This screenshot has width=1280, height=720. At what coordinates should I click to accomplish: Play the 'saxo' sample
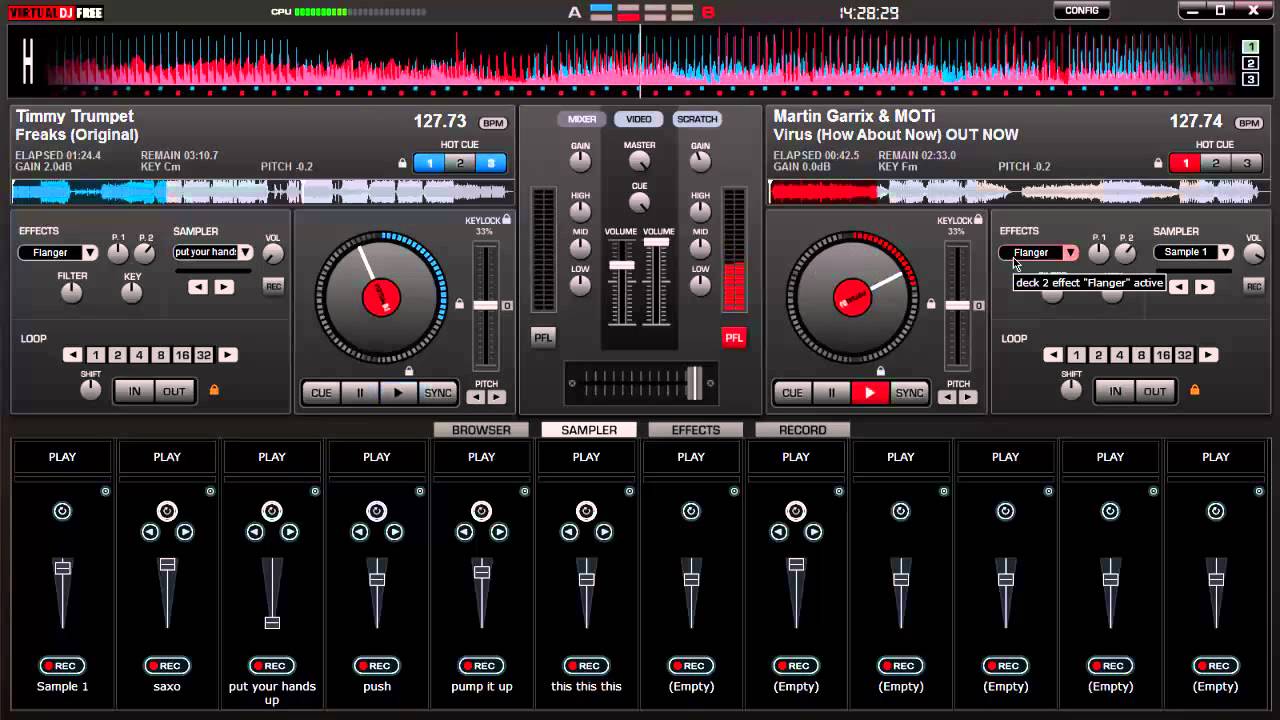tap(167, 457)
